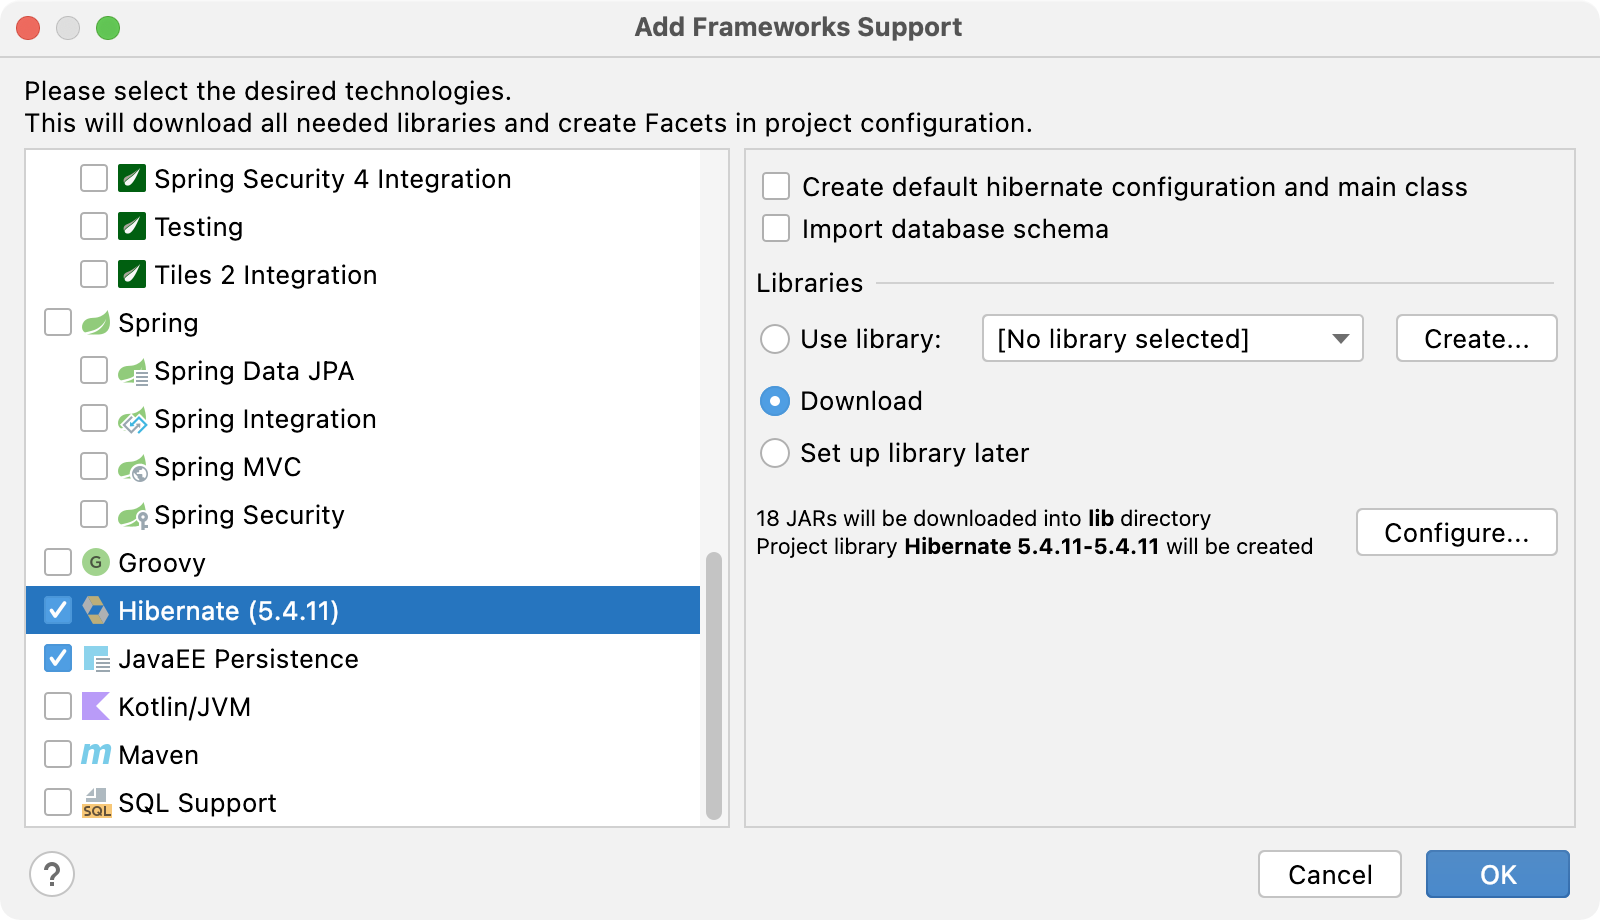Click the Testing framework icon

pos(132,226)
